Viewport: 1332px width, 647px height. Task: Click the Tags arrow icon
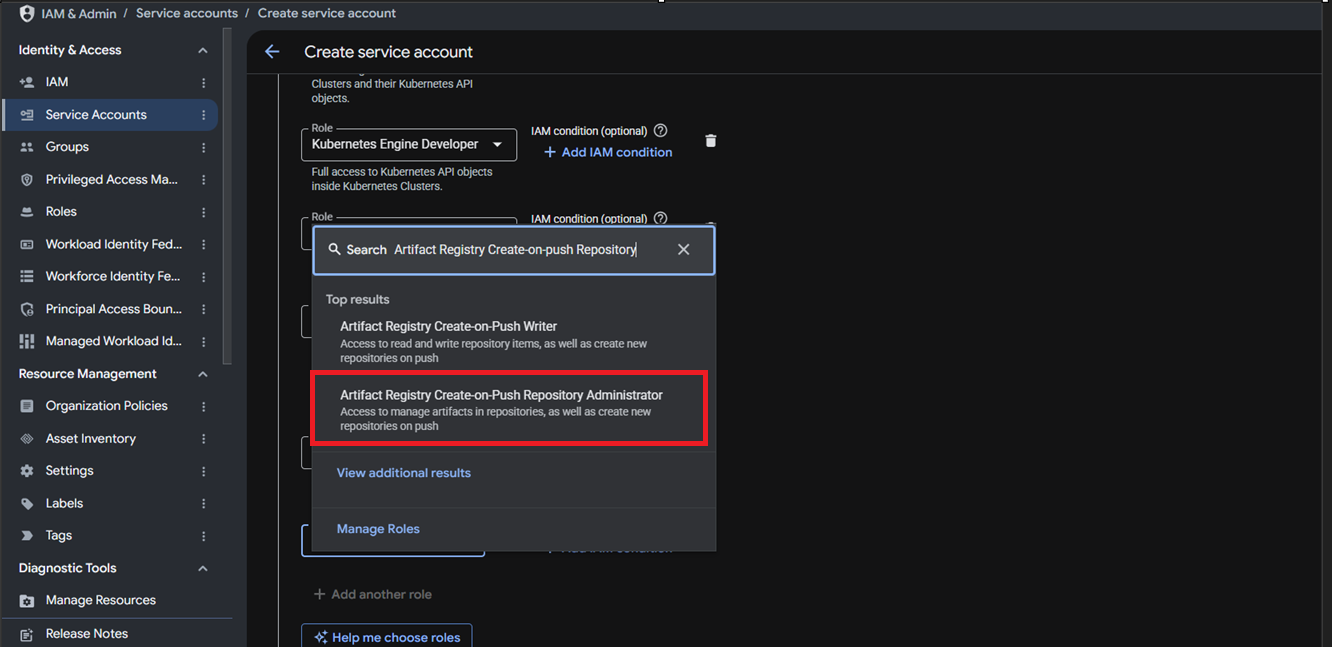coord(27,536)
